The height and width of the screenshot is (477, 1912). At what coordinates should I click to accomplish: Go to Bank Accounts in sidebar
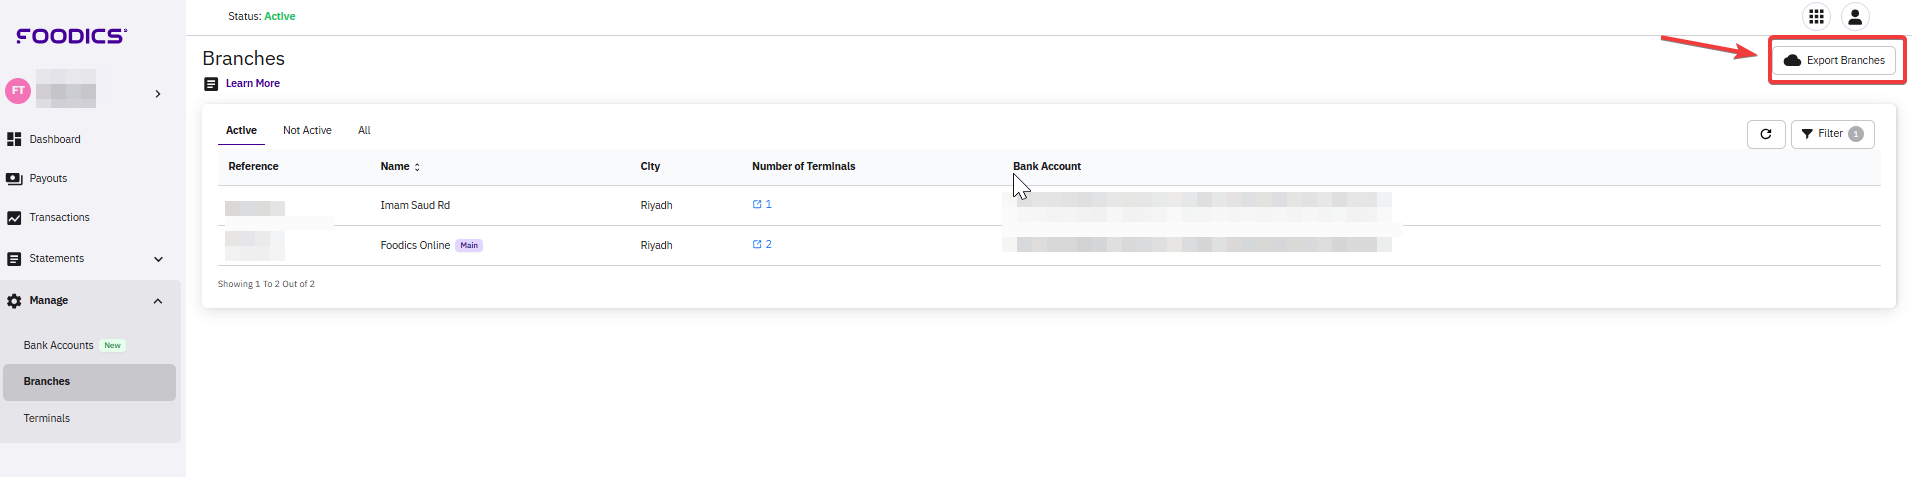(x=59, y=346)
